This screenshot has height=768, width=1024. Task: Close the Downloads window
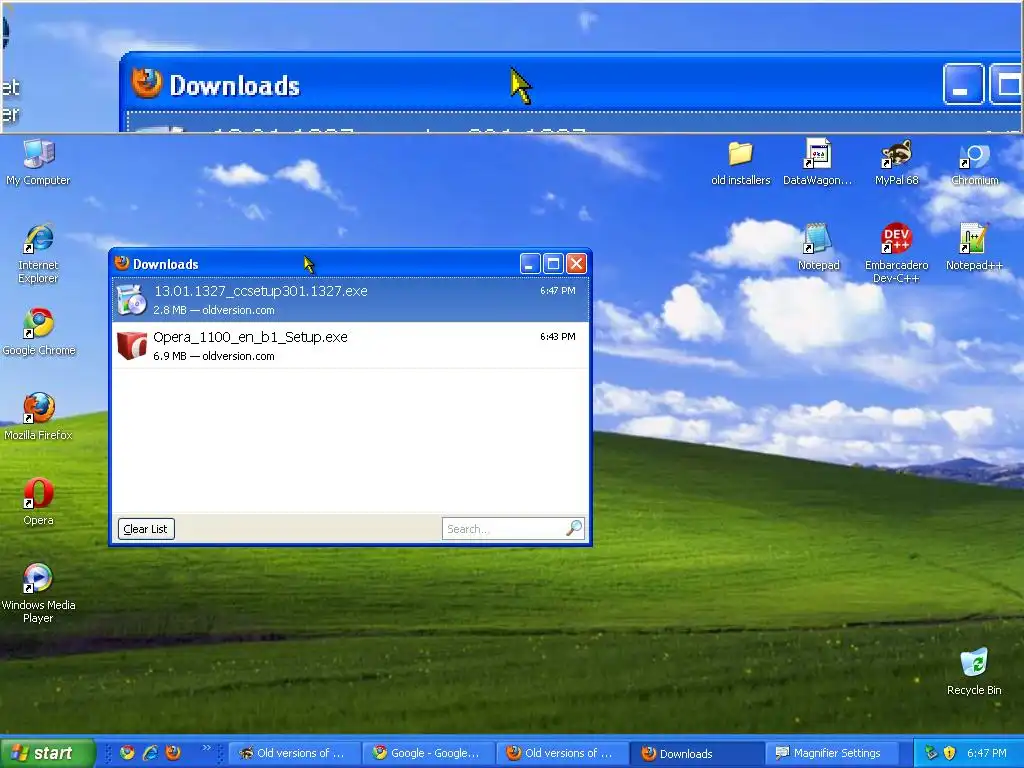pyautogui.click(x=576, y=264)
